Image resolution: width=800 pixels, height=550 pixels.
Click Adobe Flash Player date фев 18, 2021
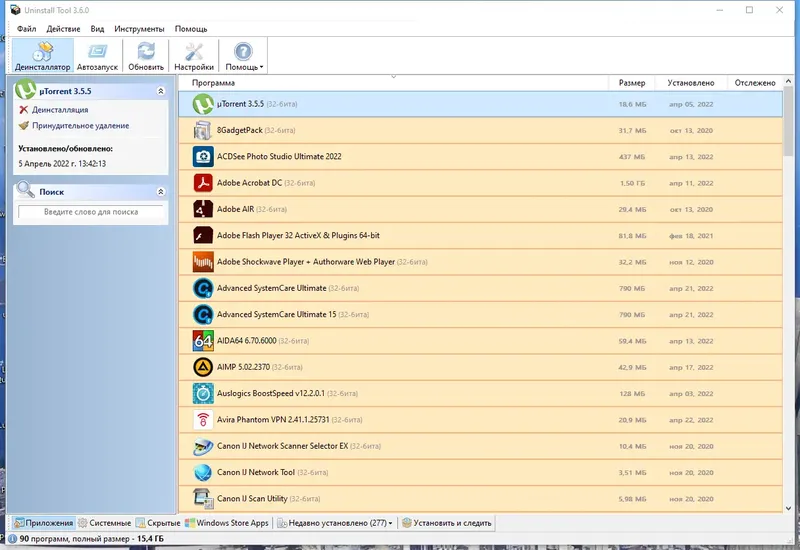pos(691,236)
